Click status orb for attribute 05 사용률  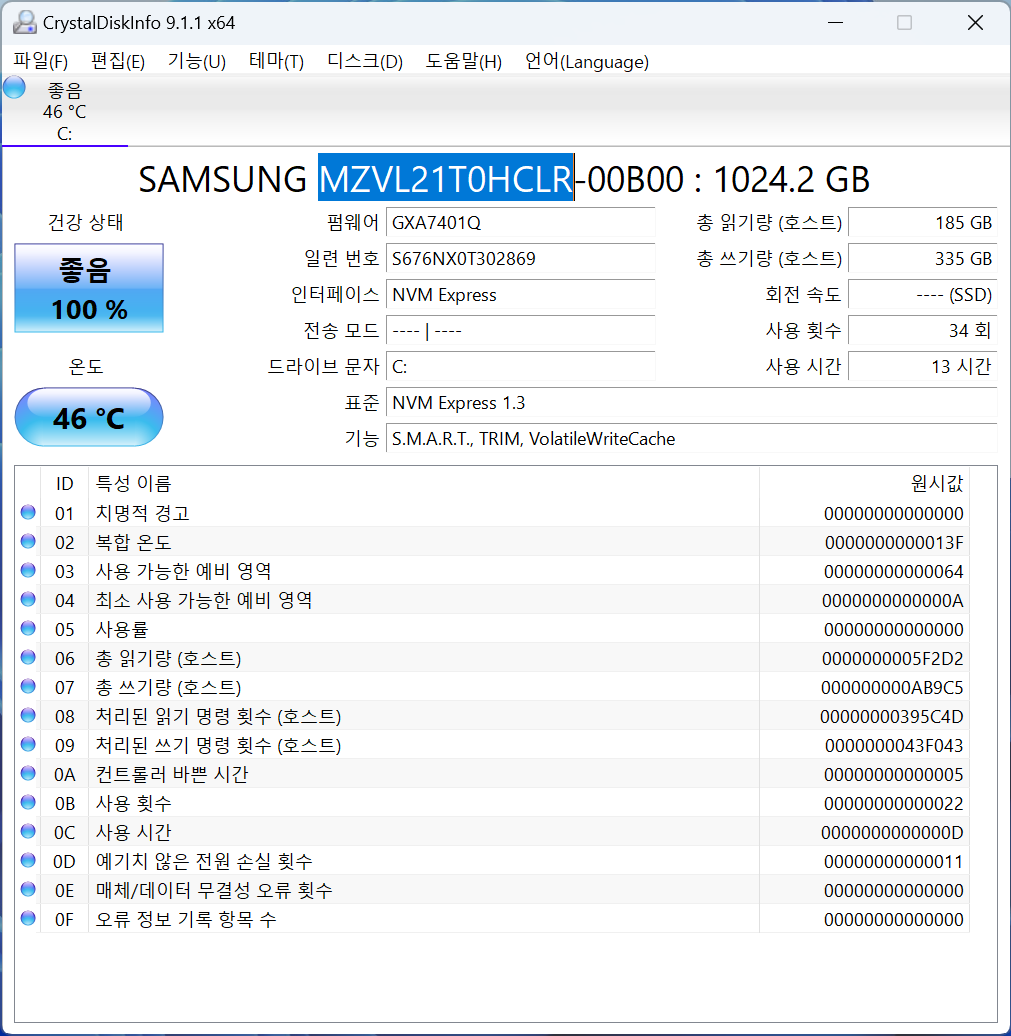(28, 628)
